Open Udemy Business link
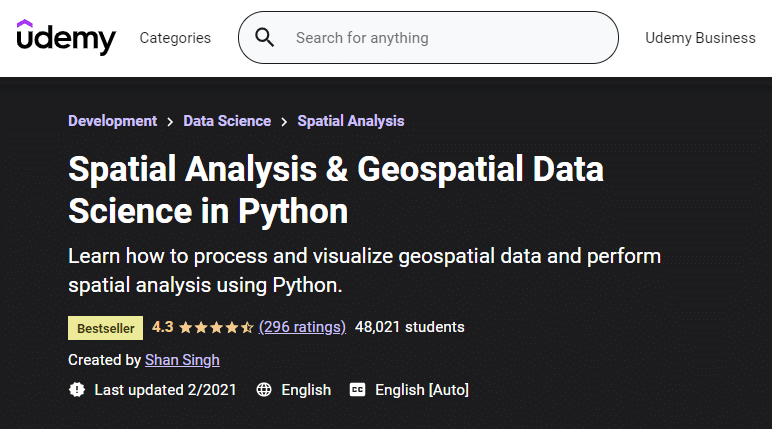Image resolution: width=772 pixels, height=429 pixels. point(700,38)
